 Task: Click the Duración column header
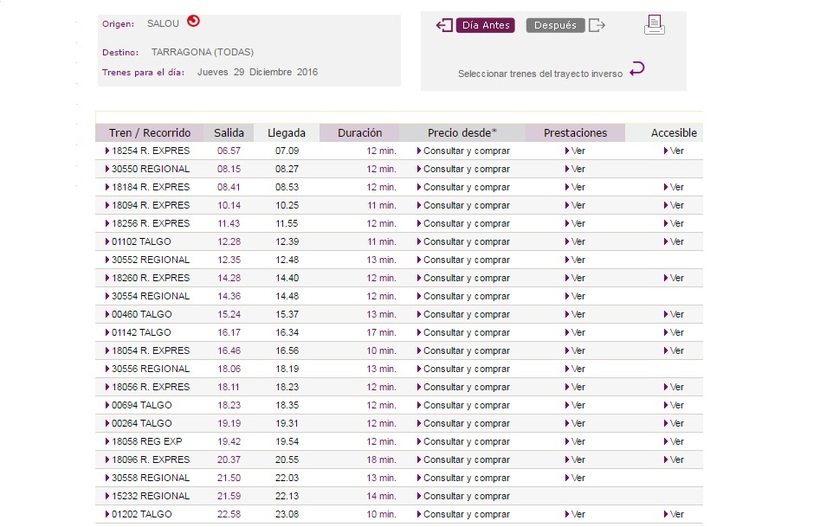[x=359, y=133]
